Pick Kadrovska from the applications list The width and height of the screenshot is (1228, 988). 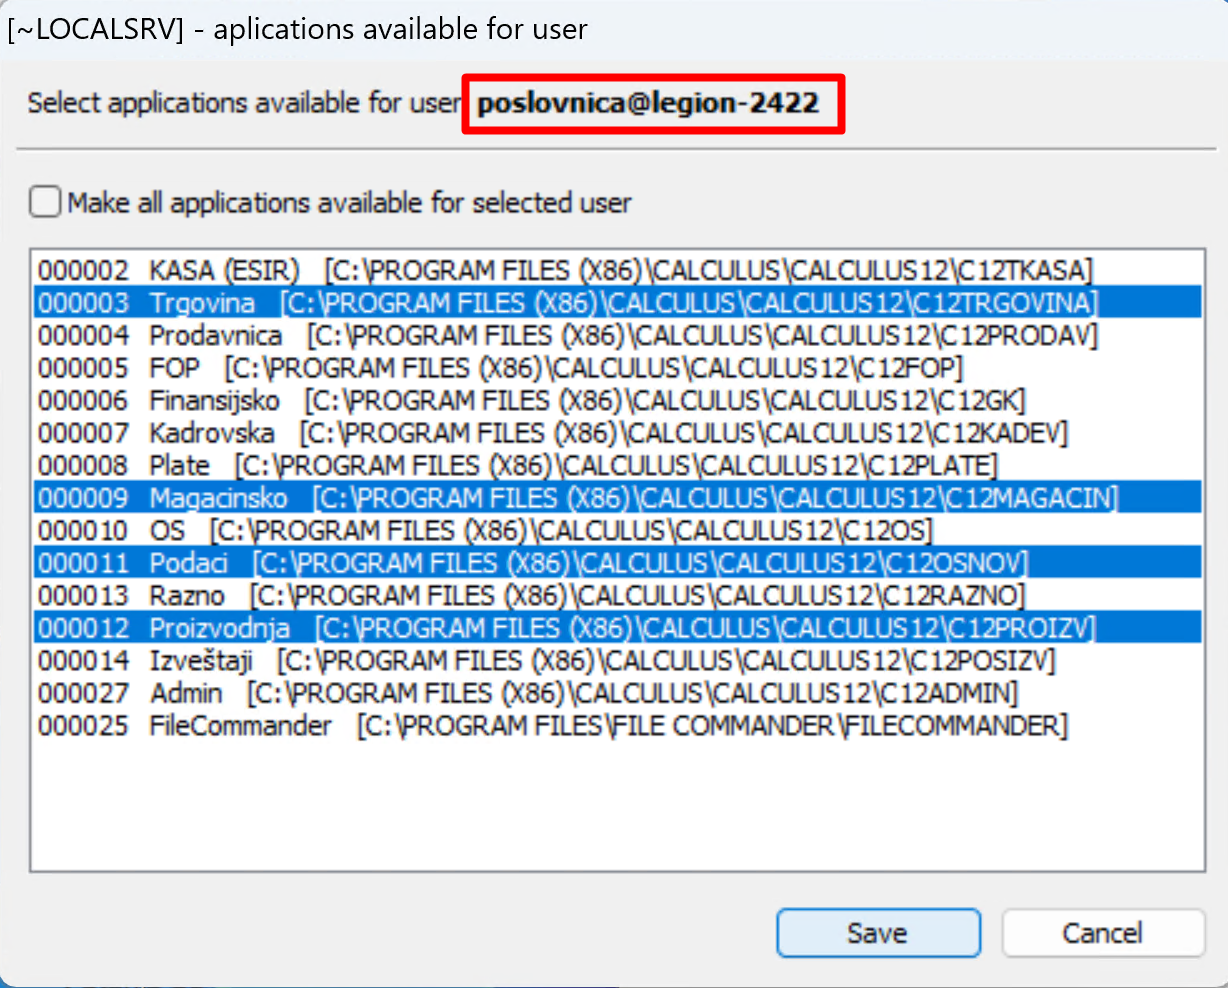(211, 433)
